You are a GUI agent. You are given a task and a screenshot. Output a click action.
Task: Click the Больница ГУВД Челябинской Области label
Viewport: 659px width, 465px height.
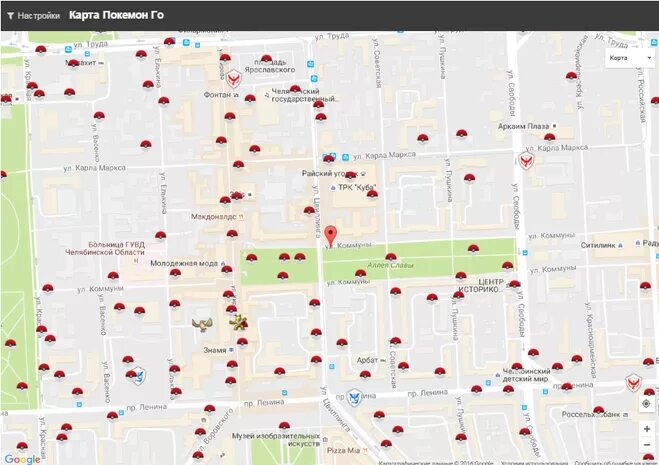(x=105, y=248)
